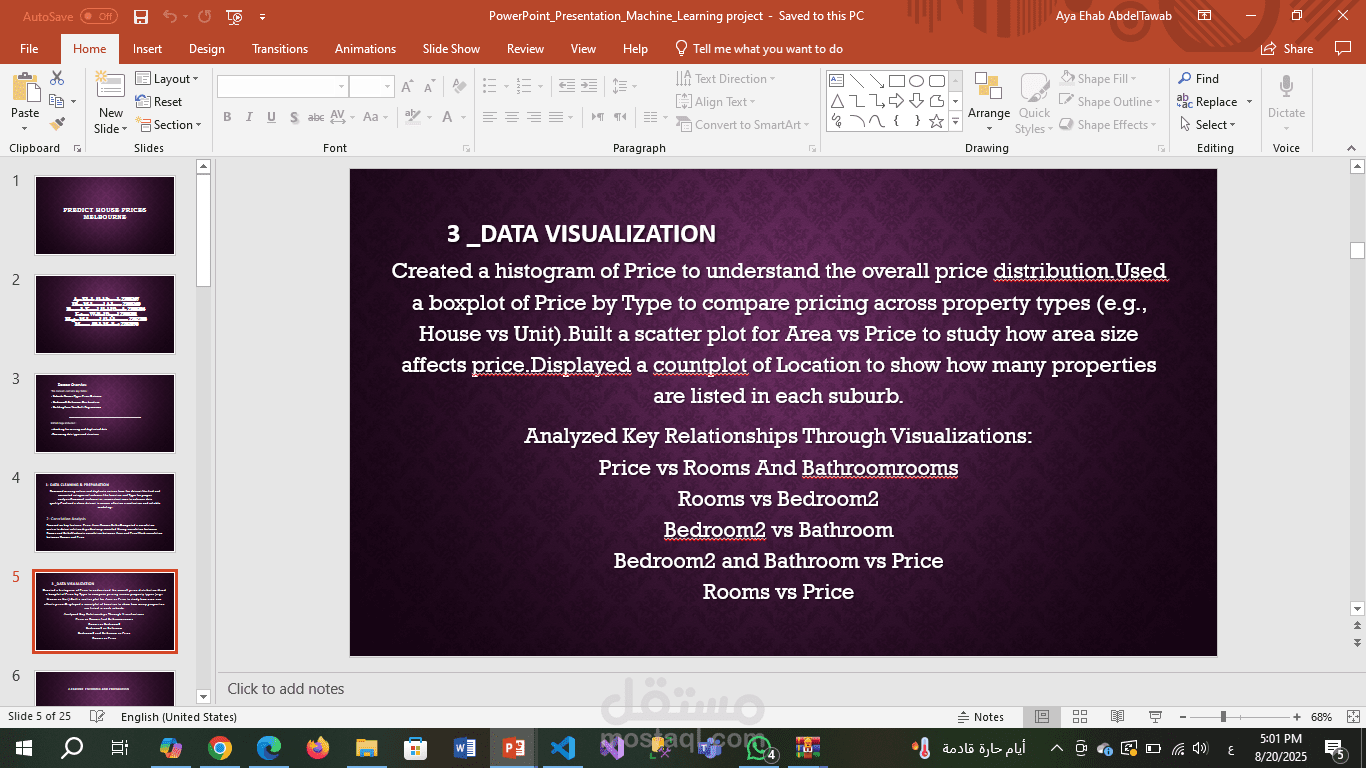This screenshot has width=1366, height=768.
Task: Select the Right Arrow shape
Action: 897,100
